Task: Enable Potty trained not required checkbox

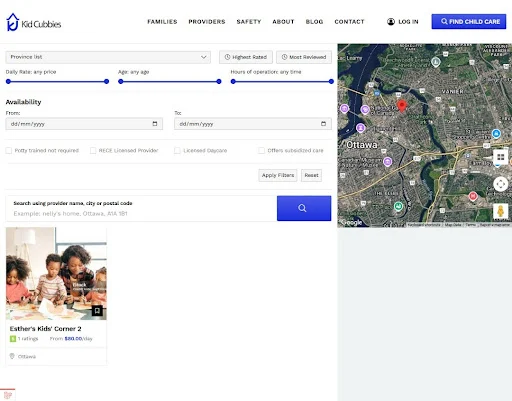Action: [x=9, y=150]
